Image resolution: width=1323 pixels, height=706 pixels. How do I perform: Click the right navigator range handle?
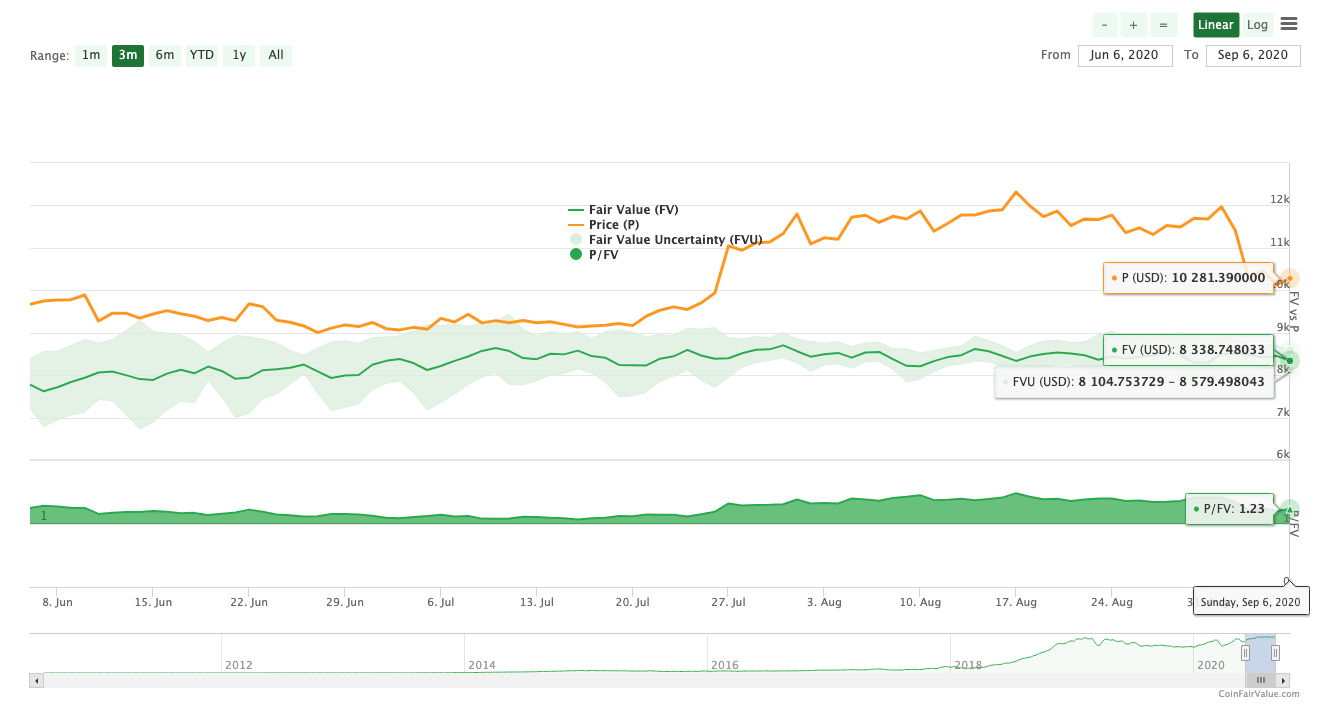(x=1275, y=653)
